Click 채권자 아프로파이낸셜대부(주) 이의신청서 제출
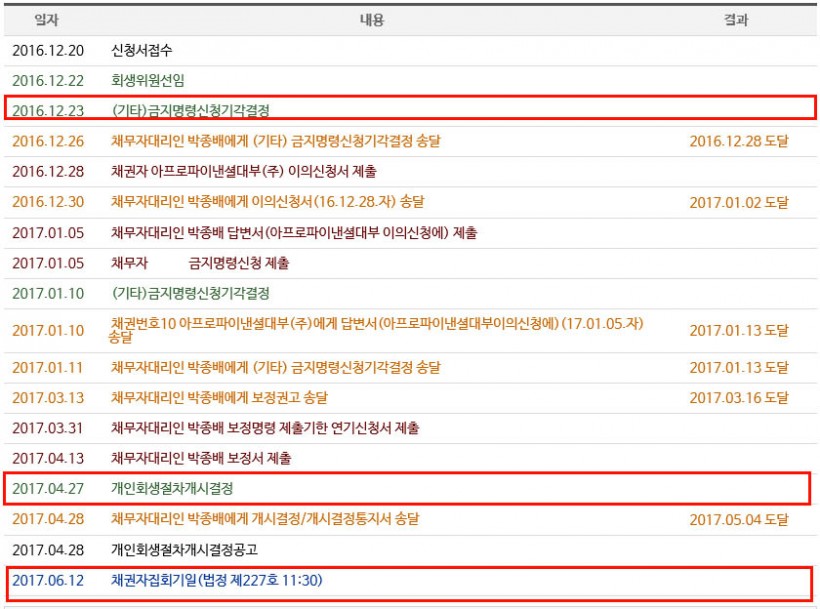820x609 pixels. [244, 171]
